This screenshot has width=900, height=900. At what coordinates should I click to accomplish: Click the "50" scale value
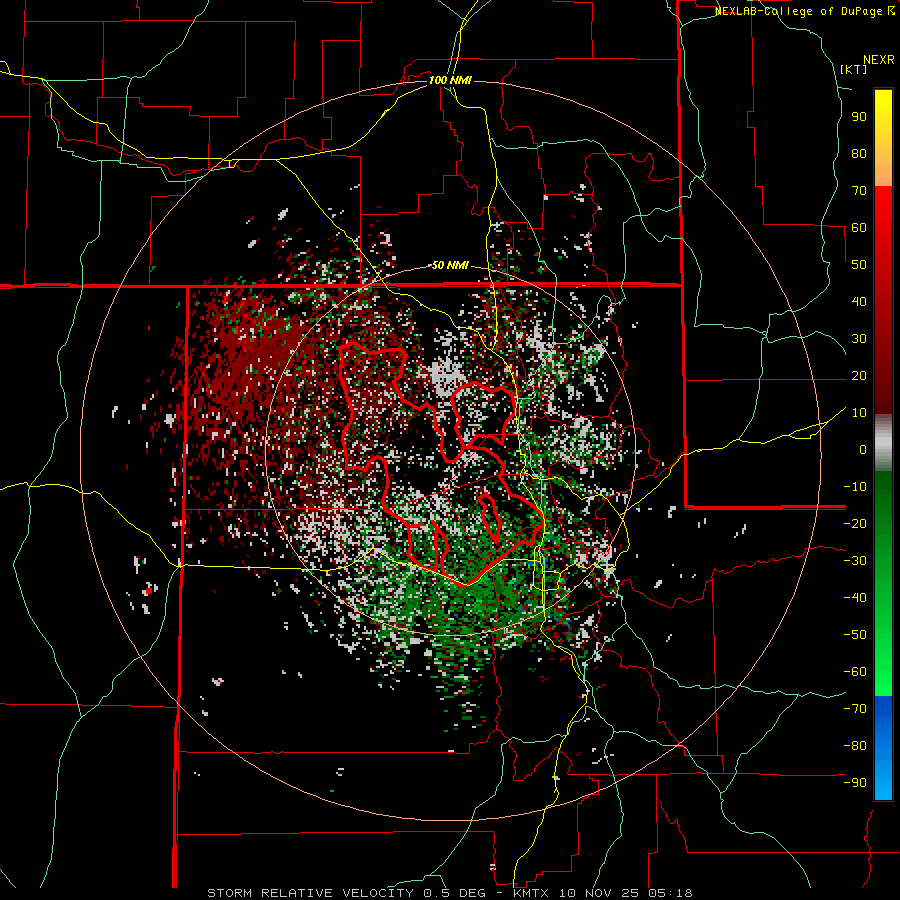coord(859,265)
